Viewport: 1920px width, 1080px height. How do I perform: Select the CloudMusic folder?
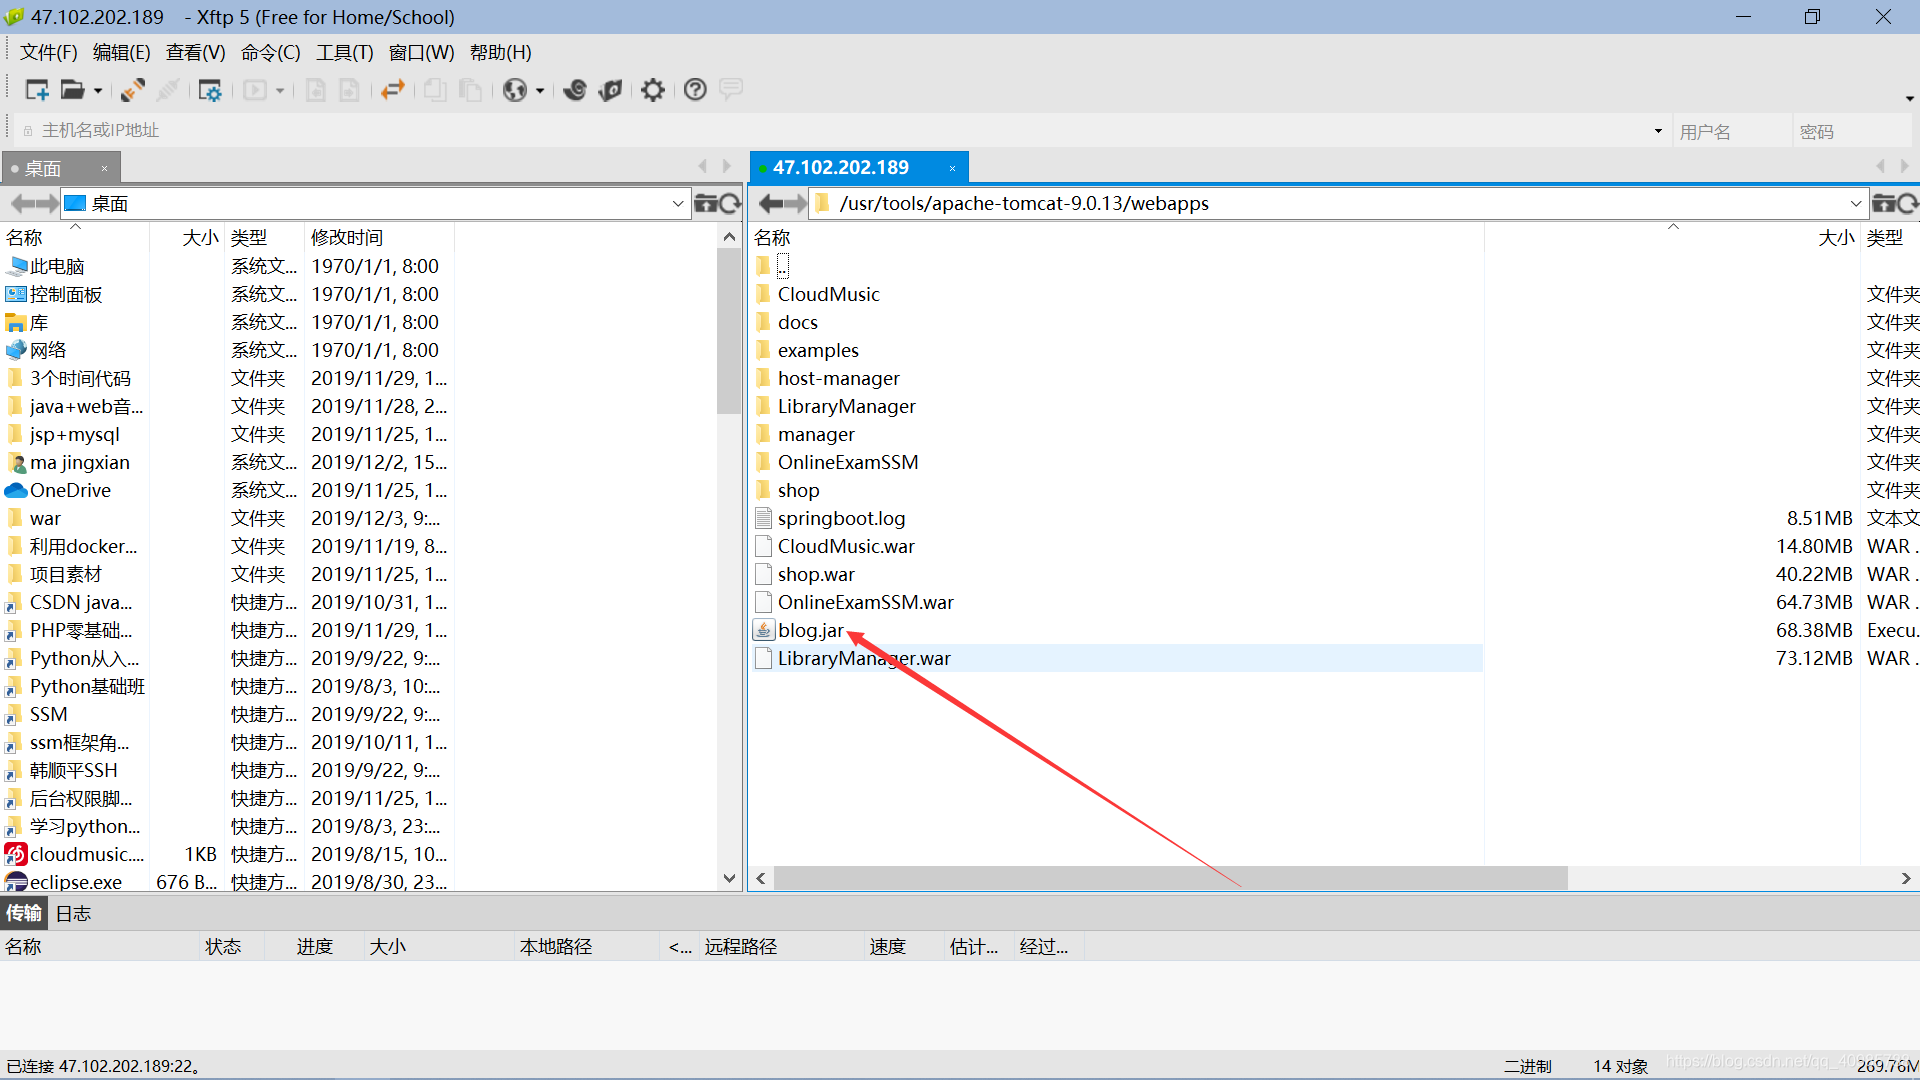(x=828, y=294)
